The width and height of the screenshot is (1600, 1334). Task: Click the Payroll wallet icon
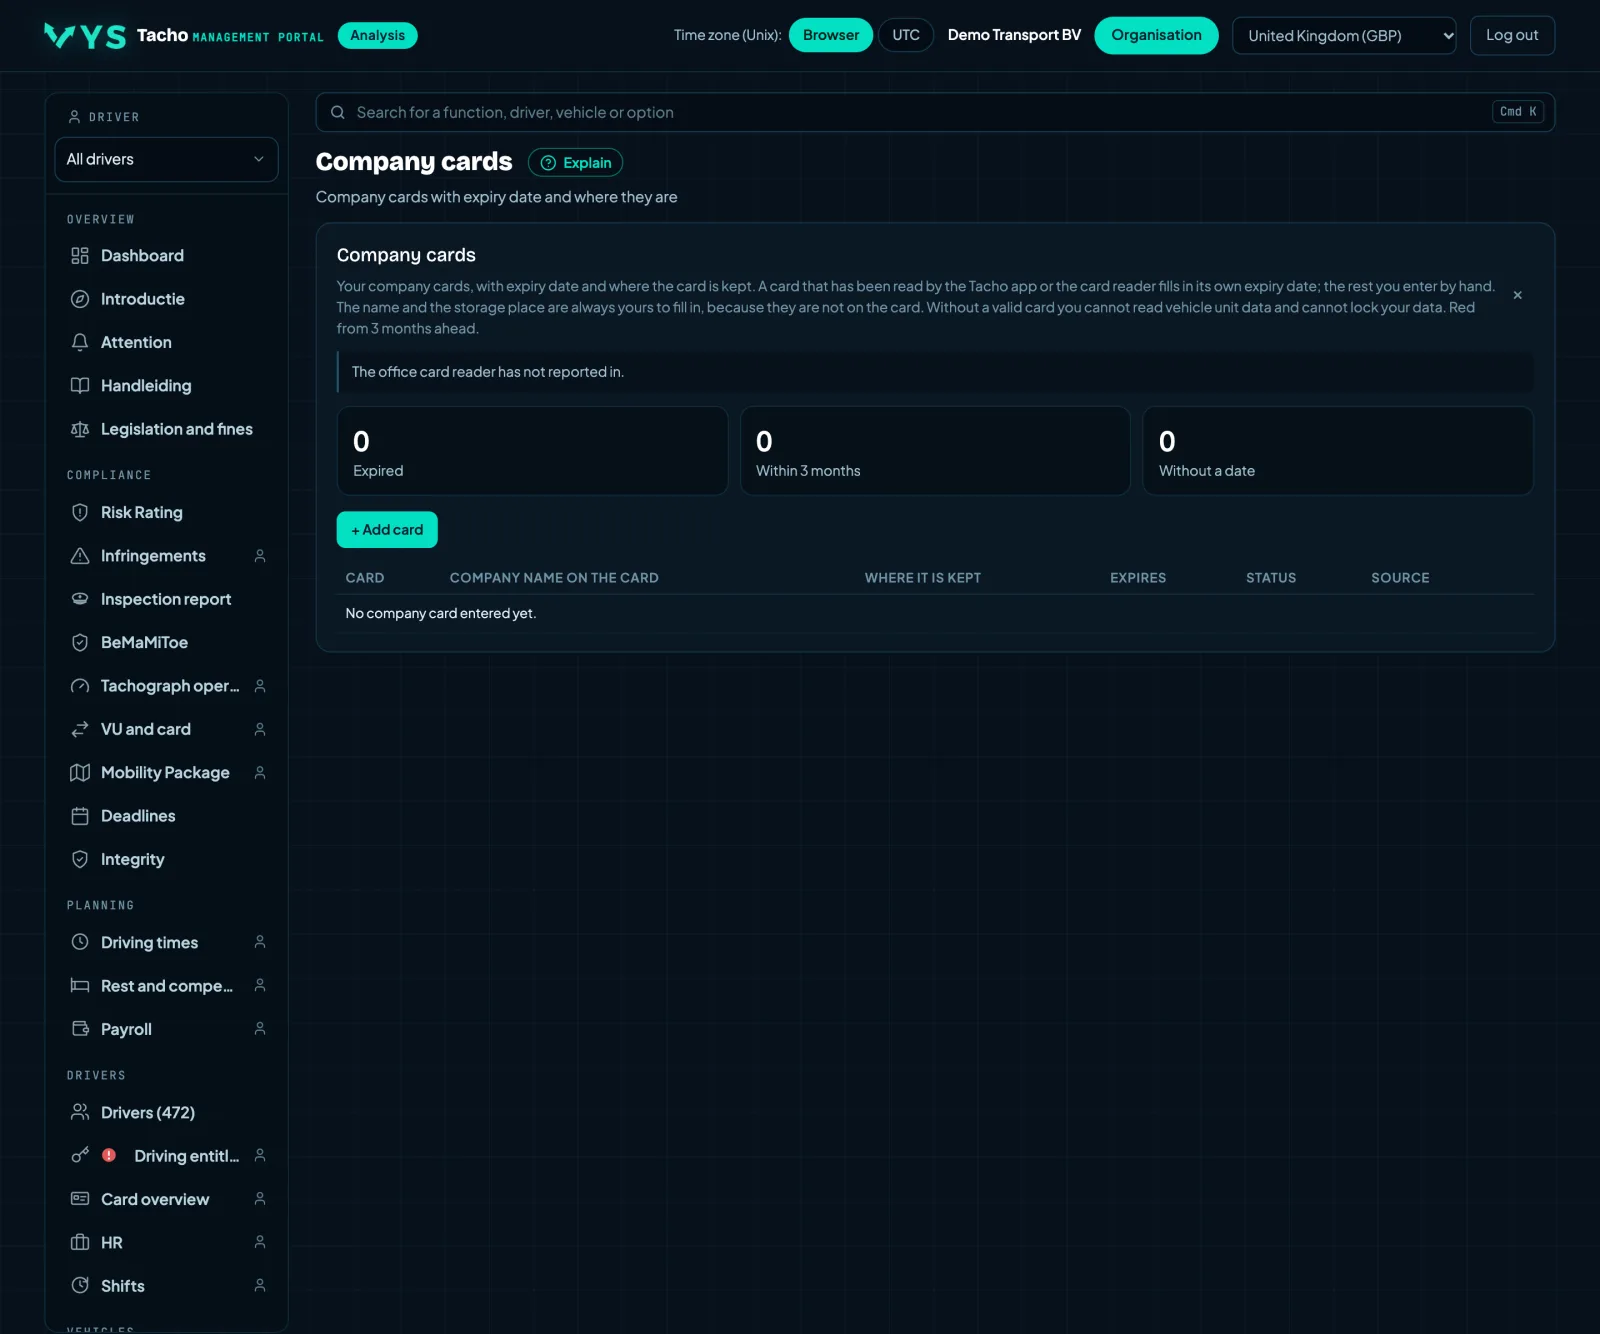[x=80, y=1029]
